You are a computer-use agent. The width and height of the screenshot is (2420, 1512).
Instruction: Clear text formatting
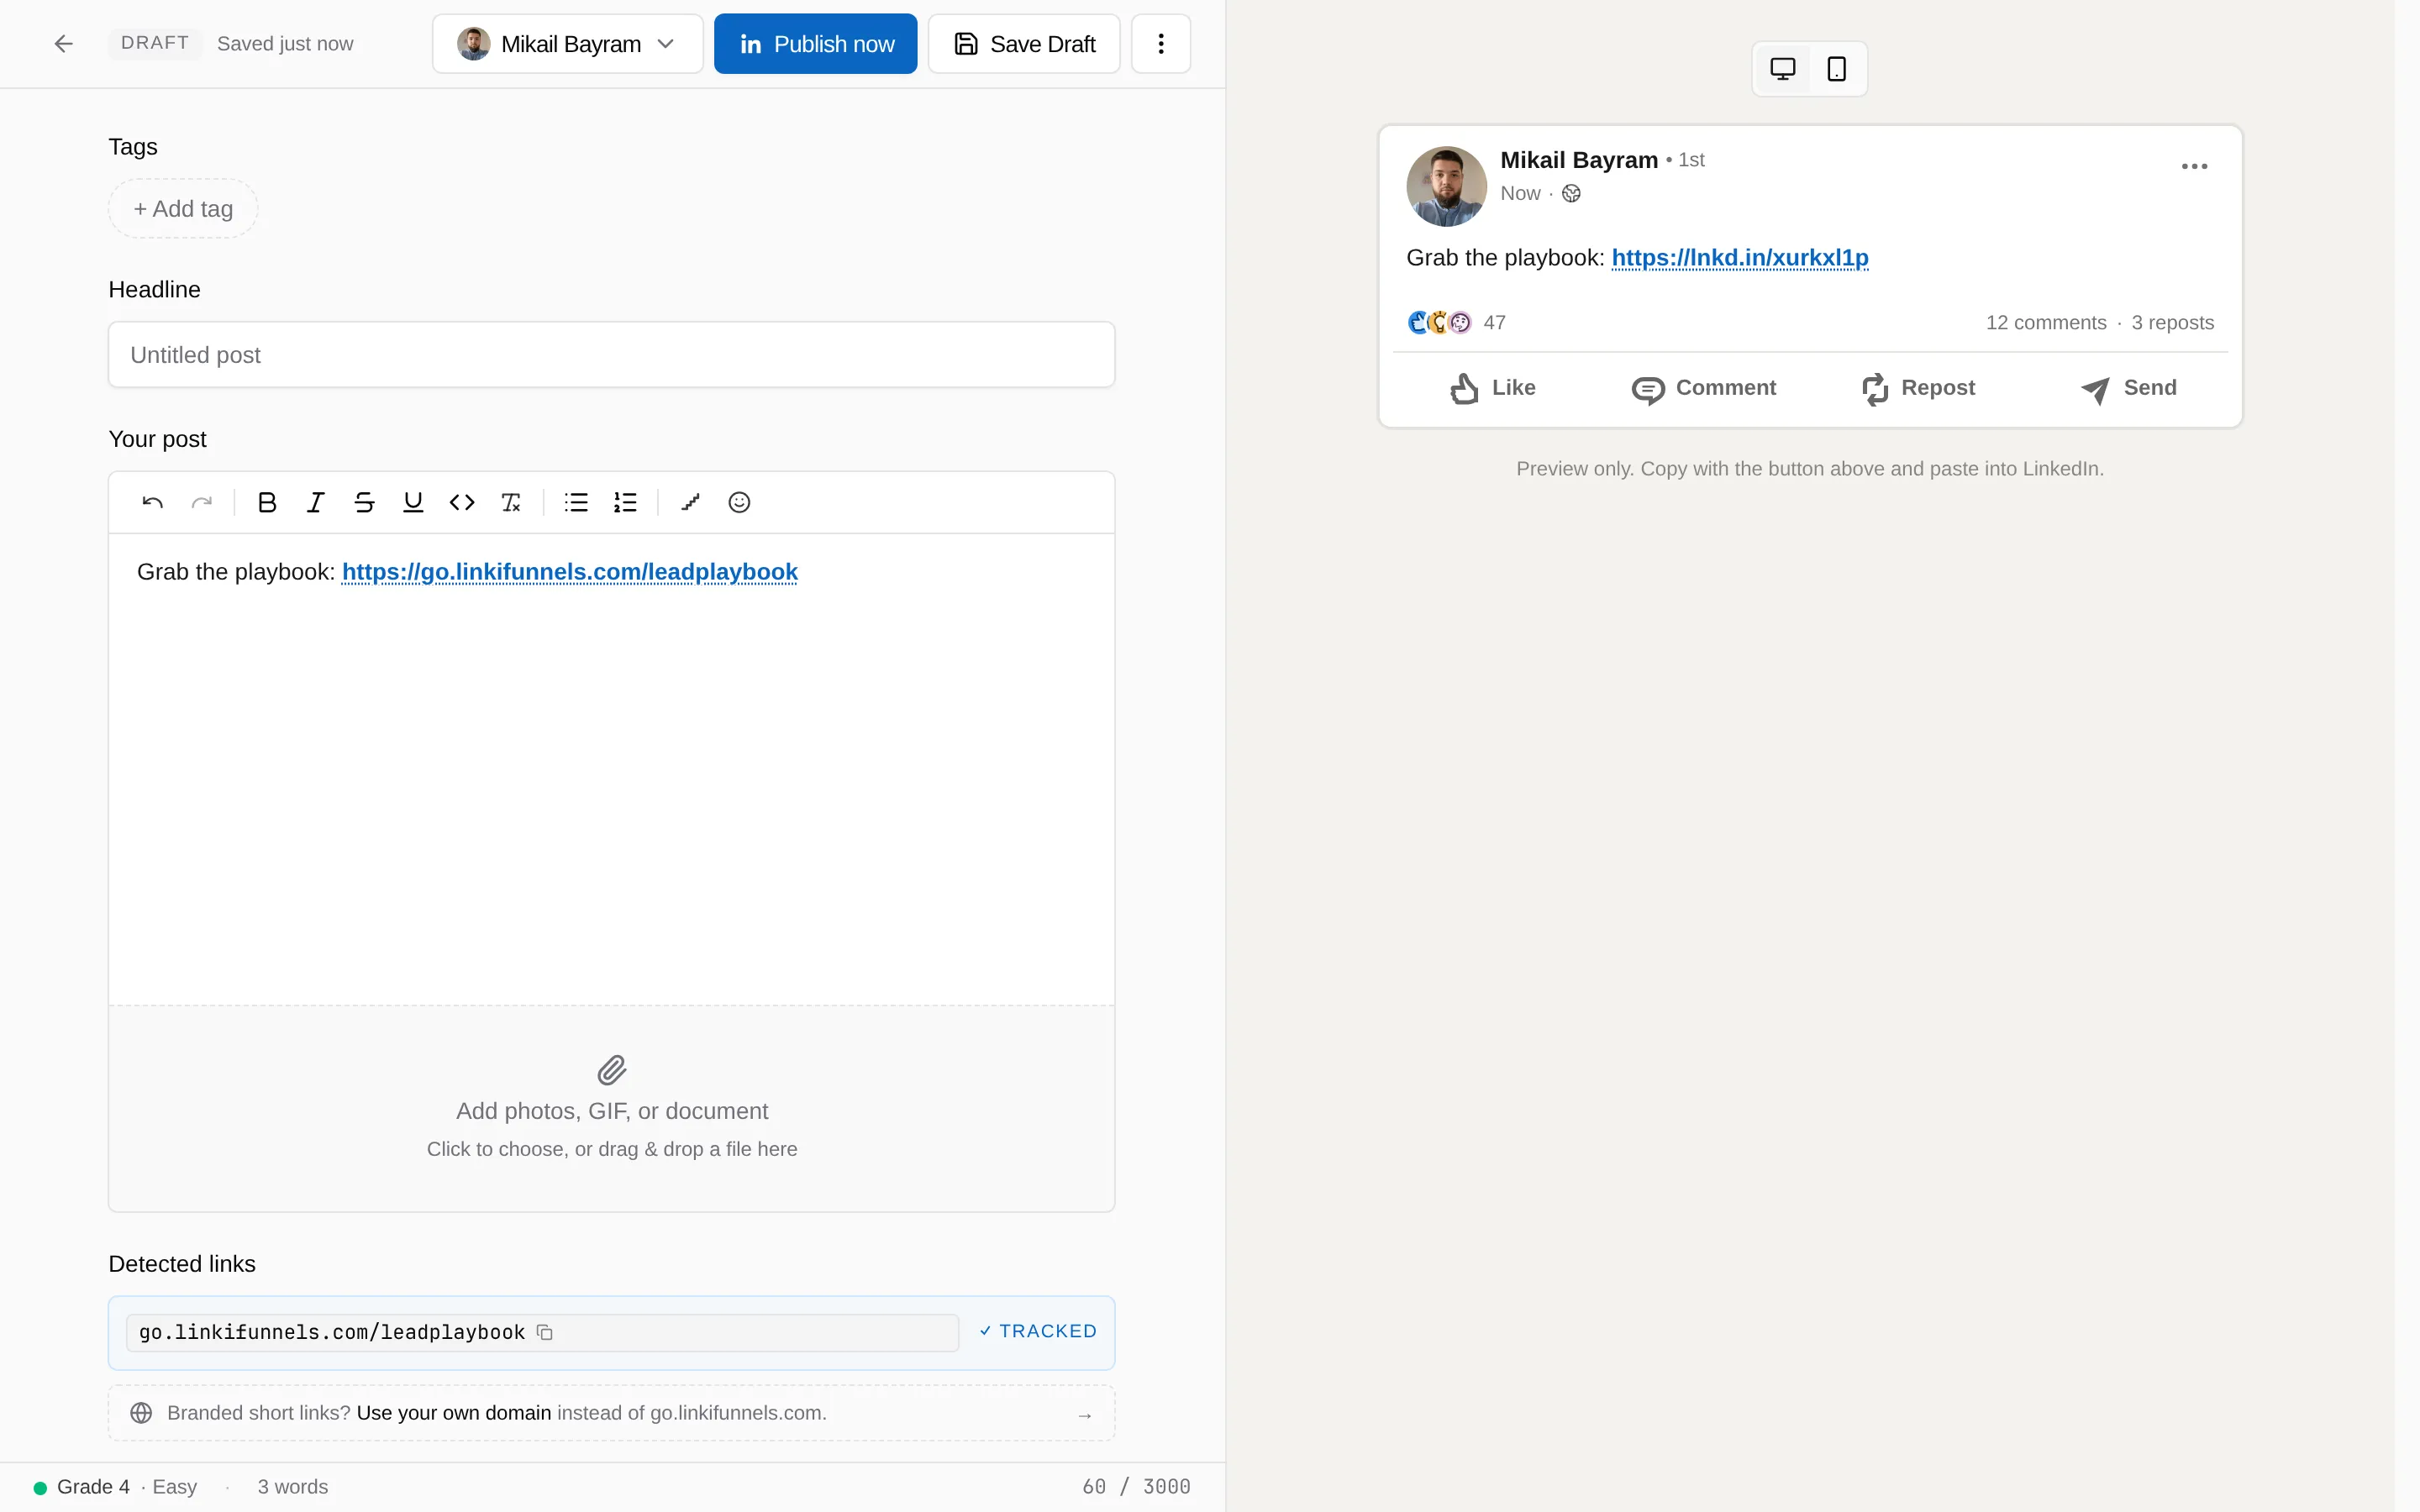511,502
